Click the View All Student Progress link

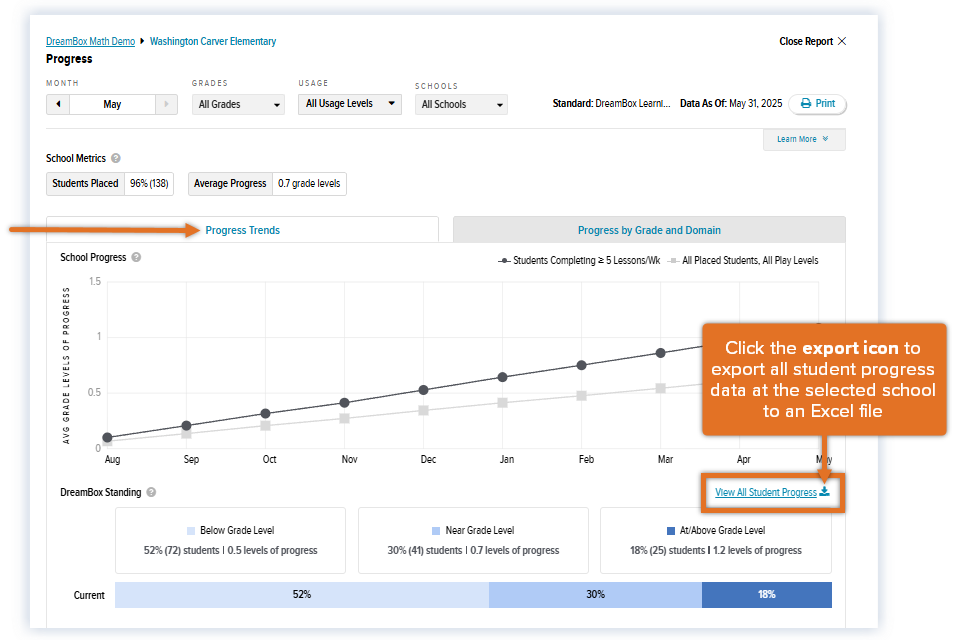(765, 492)
